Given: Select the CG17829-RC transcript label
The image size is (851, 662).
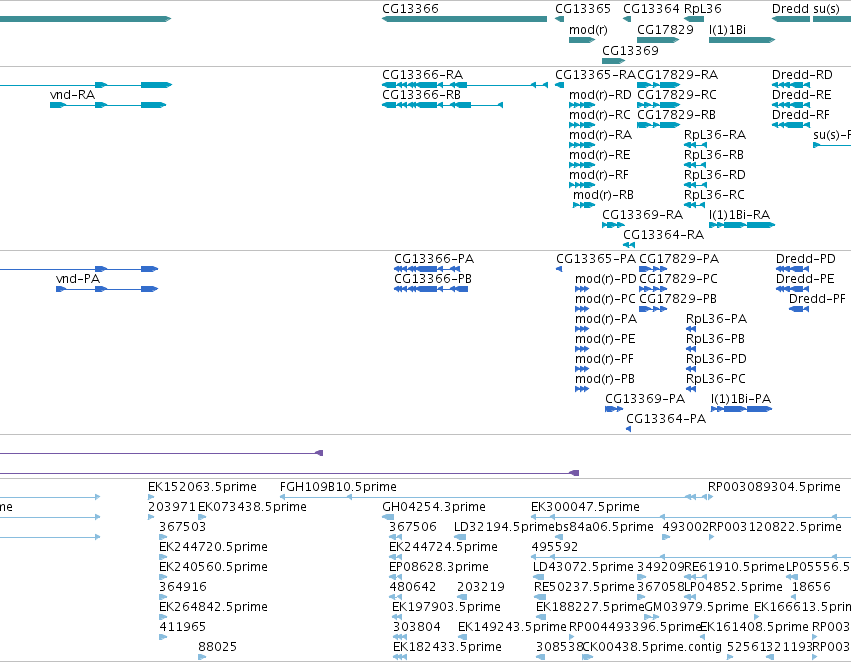Looking at the screenshot, I should pos(677,95).
